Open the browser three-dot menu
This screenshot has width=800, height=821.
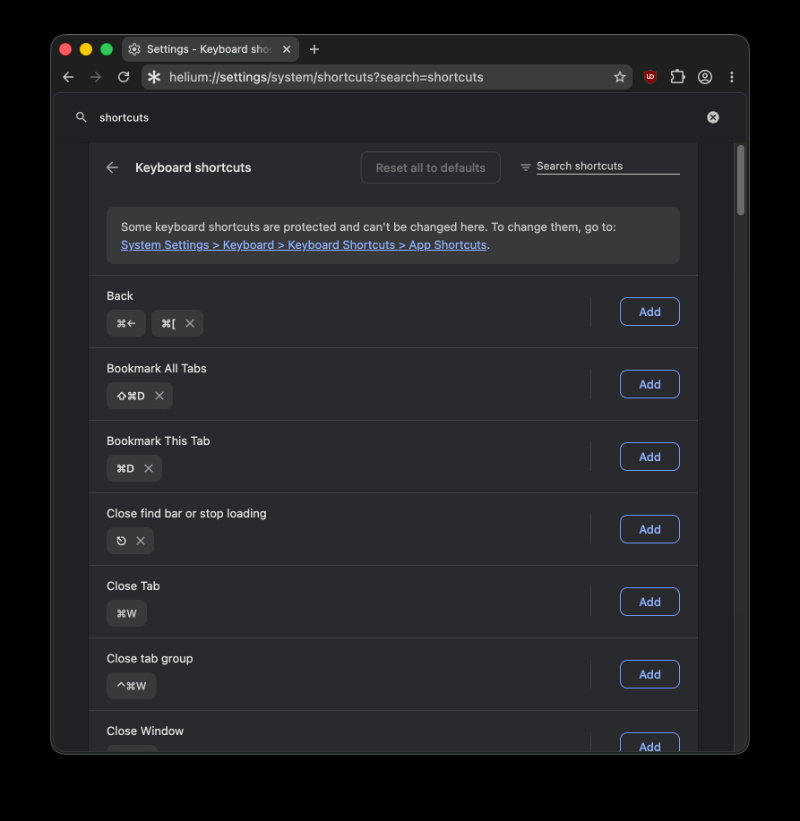(732, 77)
